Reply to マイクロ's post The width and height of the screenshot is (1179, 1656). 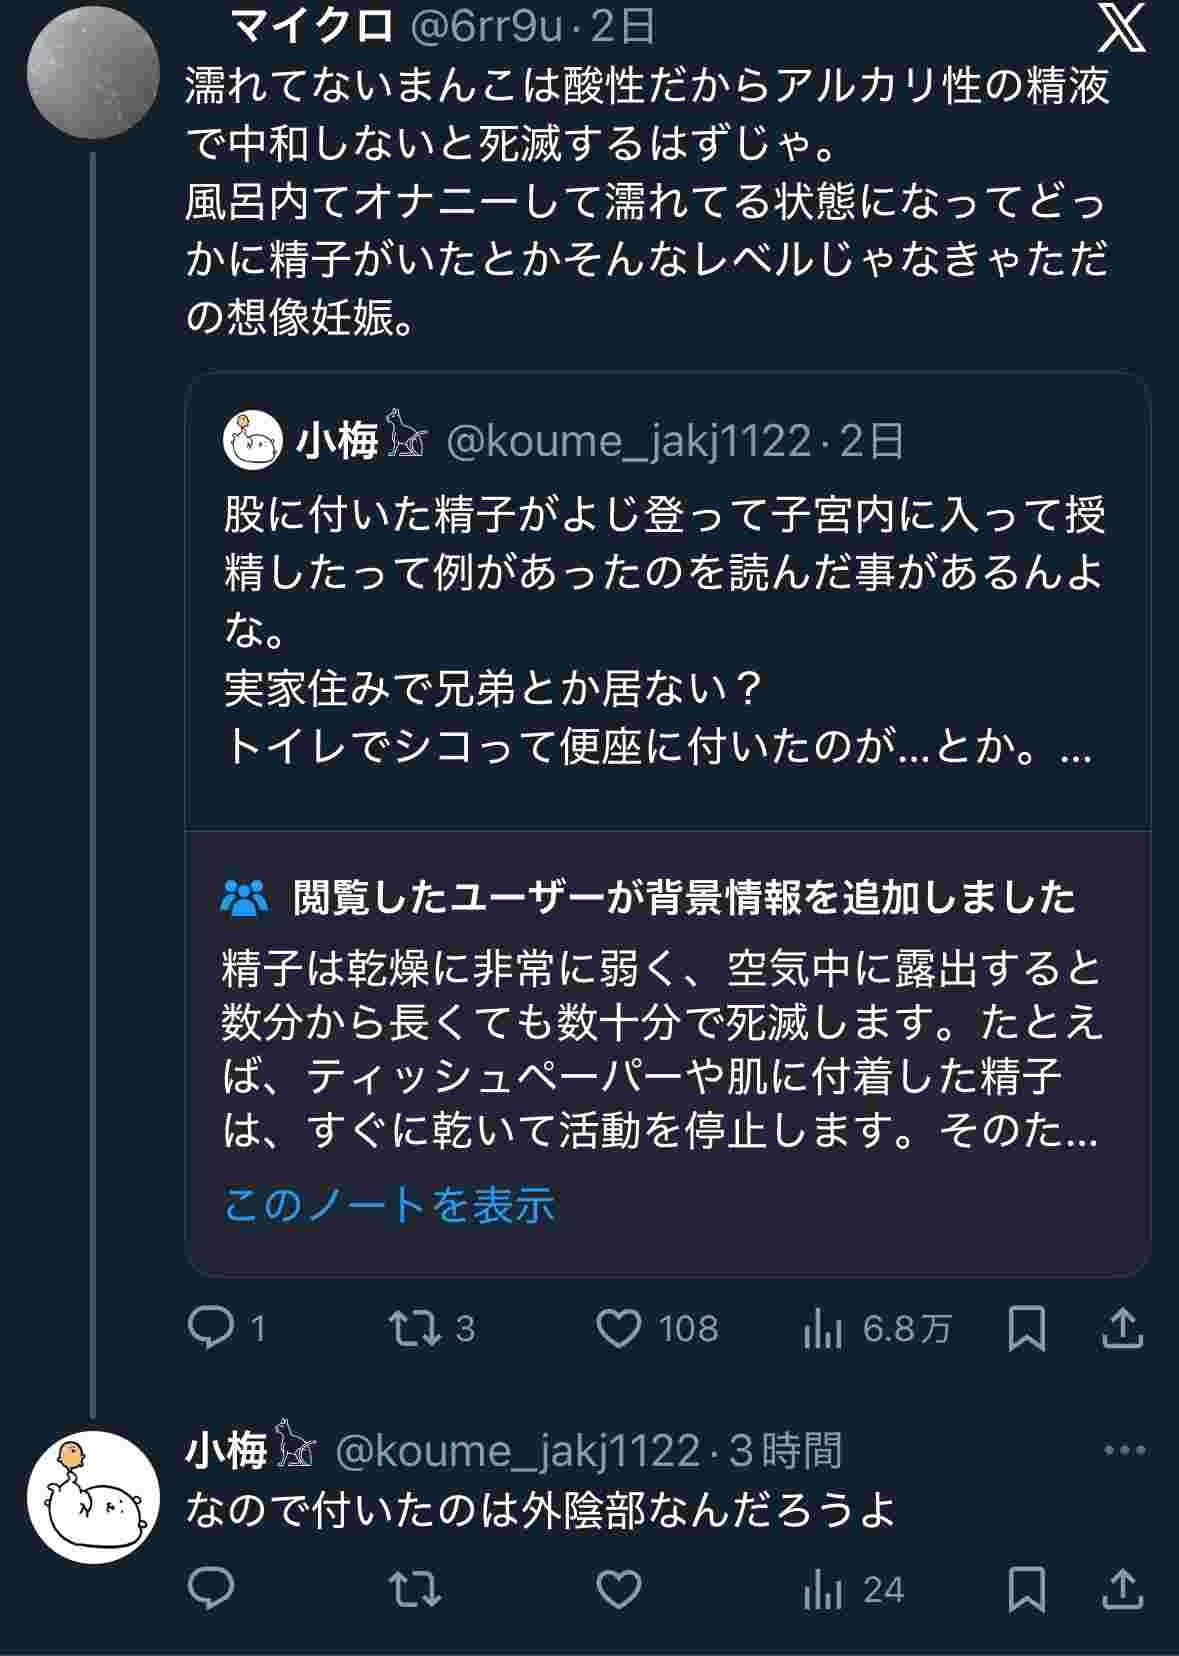[211, 1329]
